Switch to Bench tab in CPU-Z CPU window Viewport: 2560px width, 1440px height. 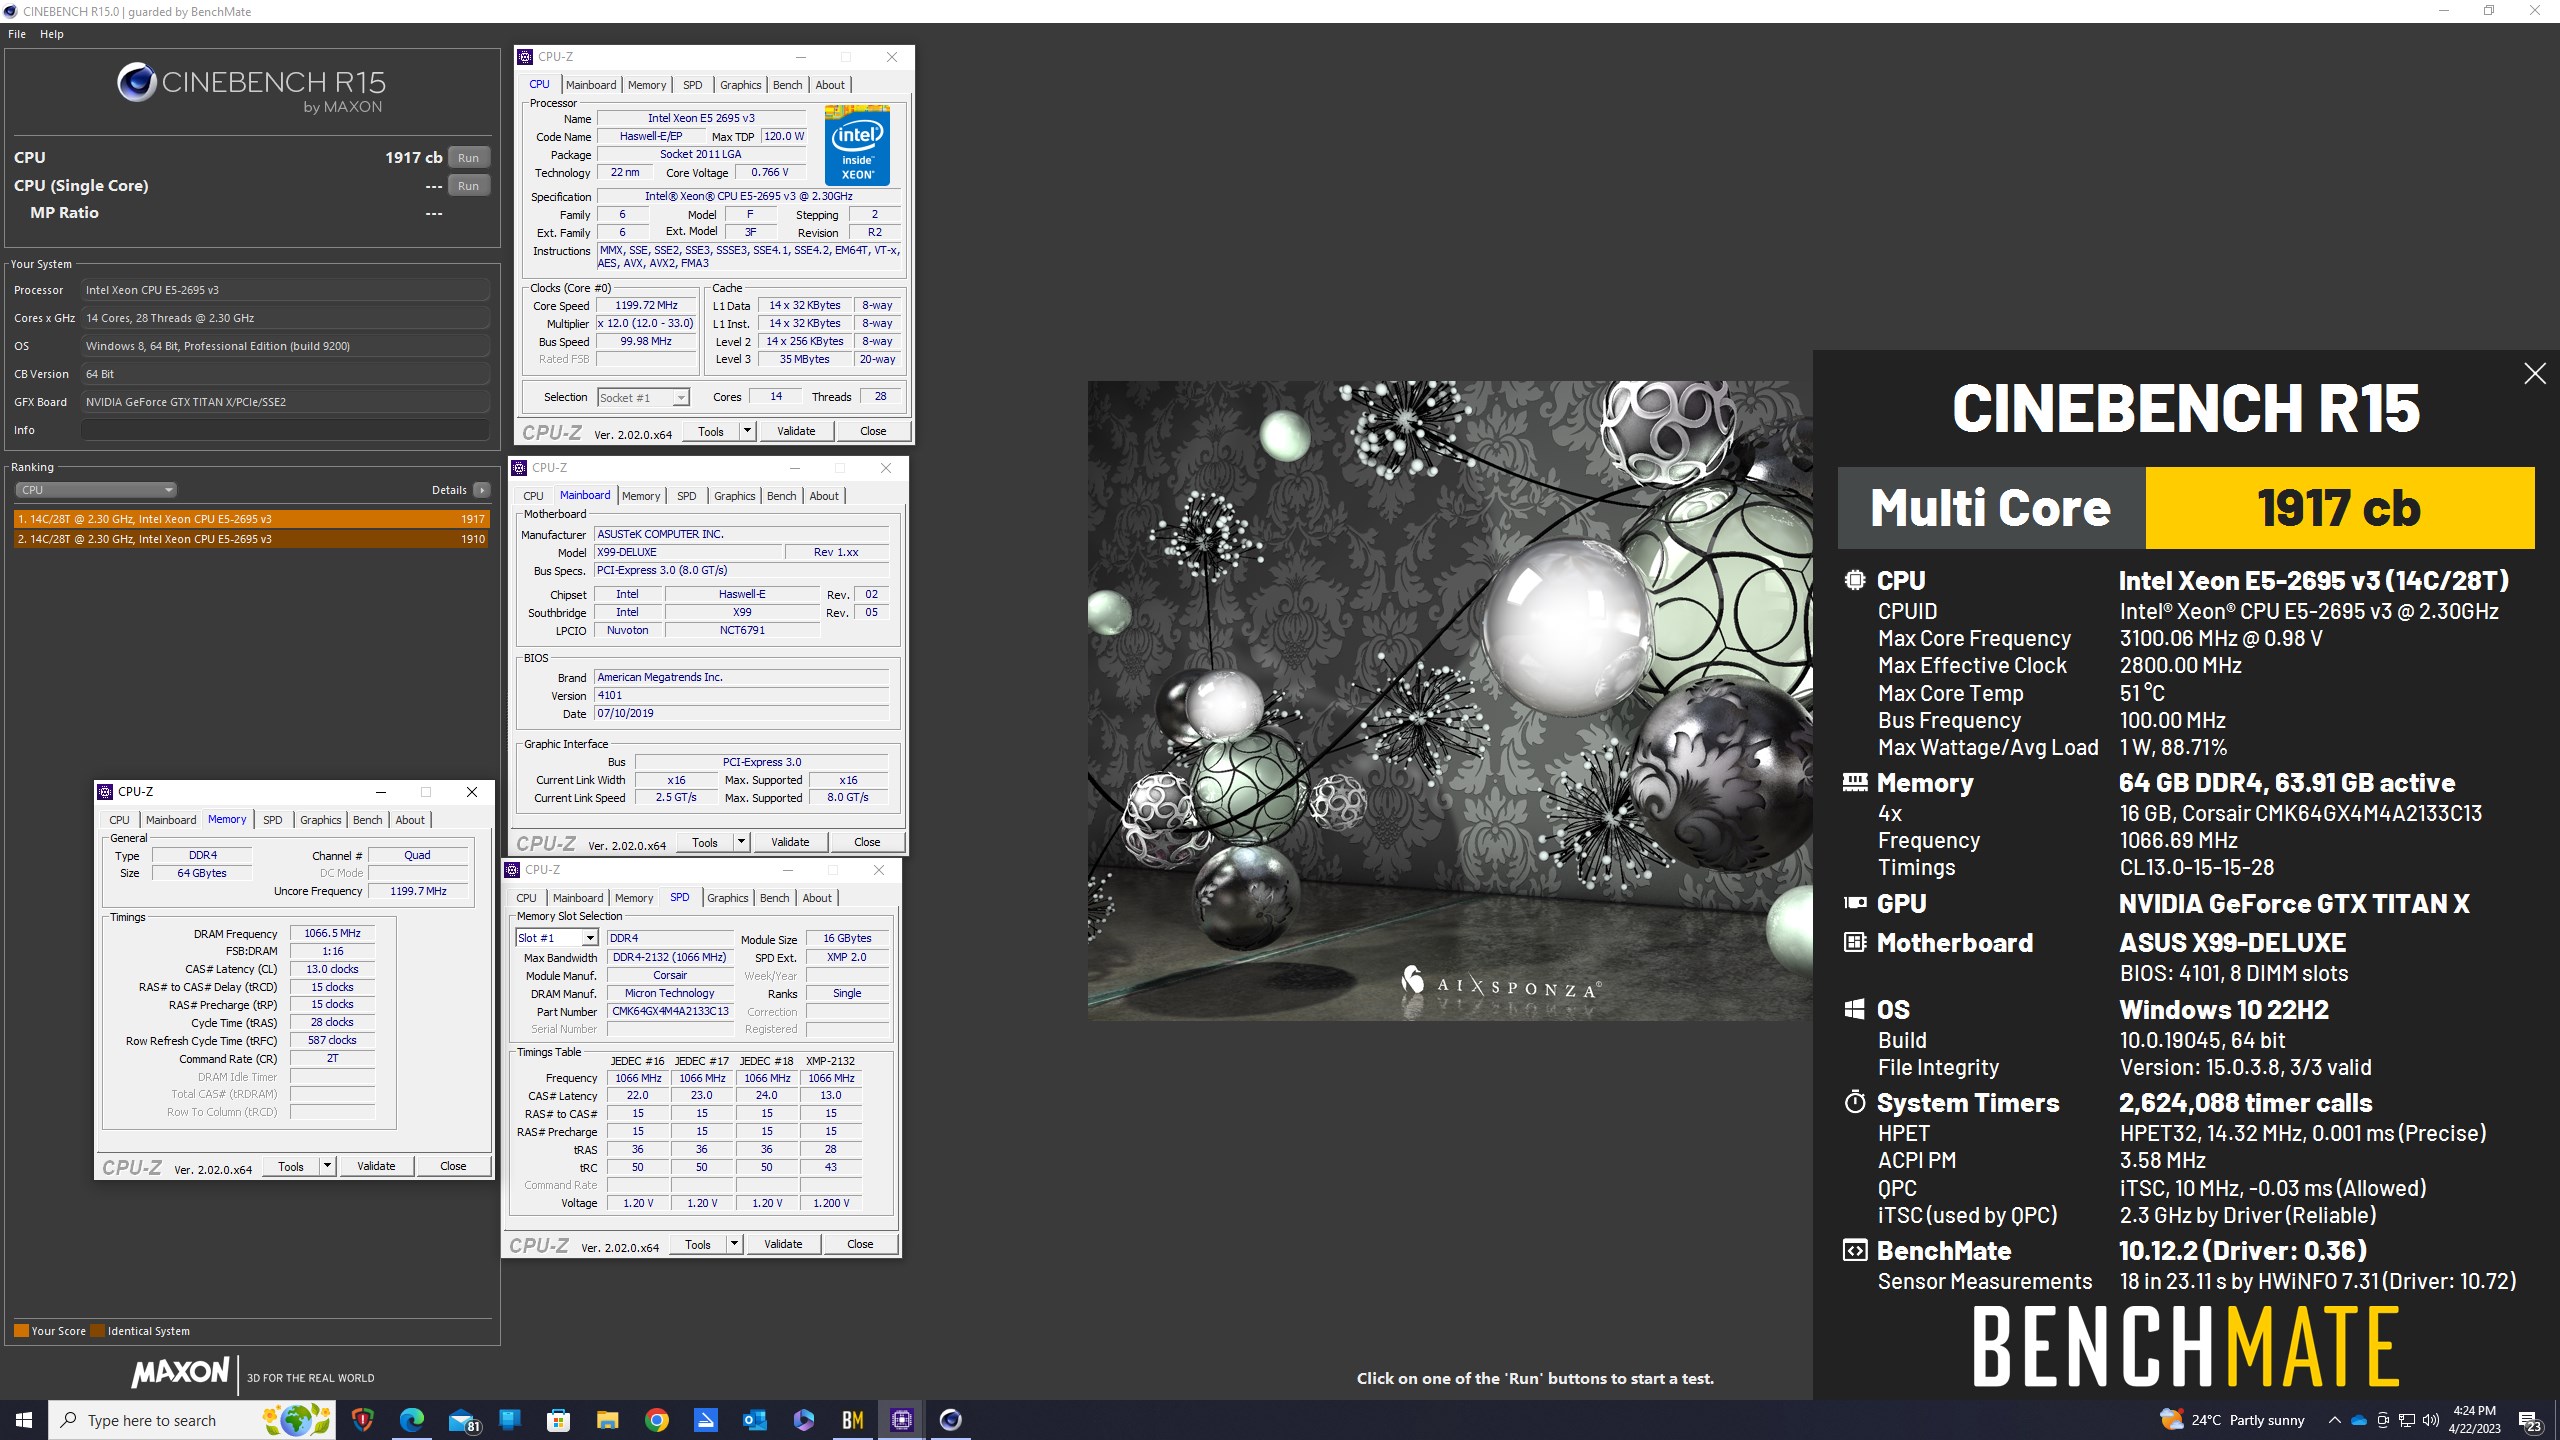coord(788,85)
